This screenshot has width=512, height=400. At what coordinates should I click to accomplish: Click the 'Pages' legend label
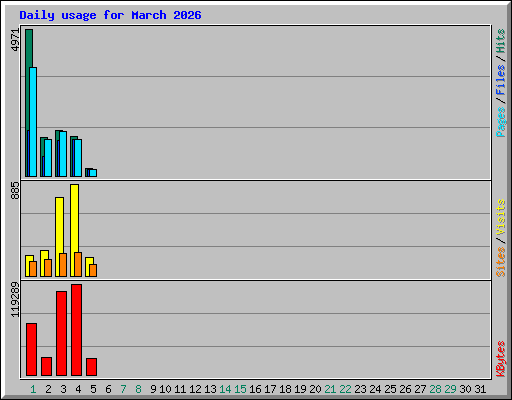501,122
